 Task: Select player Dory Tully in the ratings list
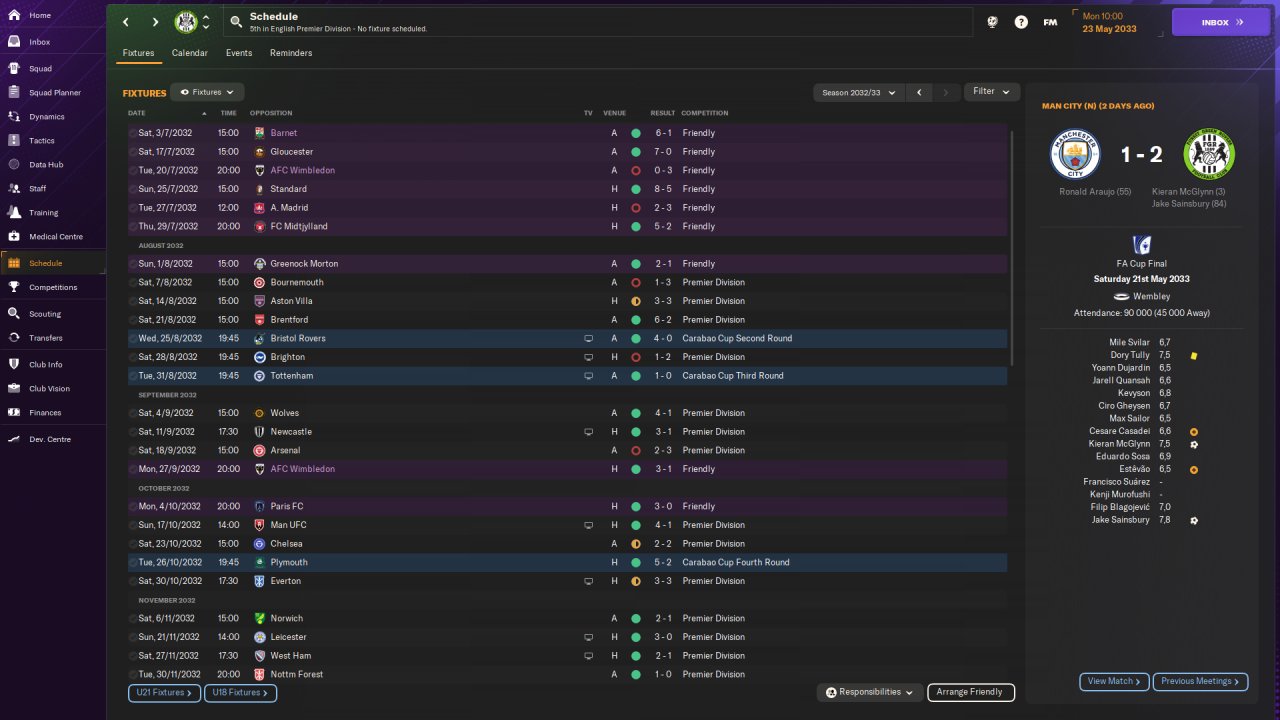pyautogui.click(x=1130, y=355)
